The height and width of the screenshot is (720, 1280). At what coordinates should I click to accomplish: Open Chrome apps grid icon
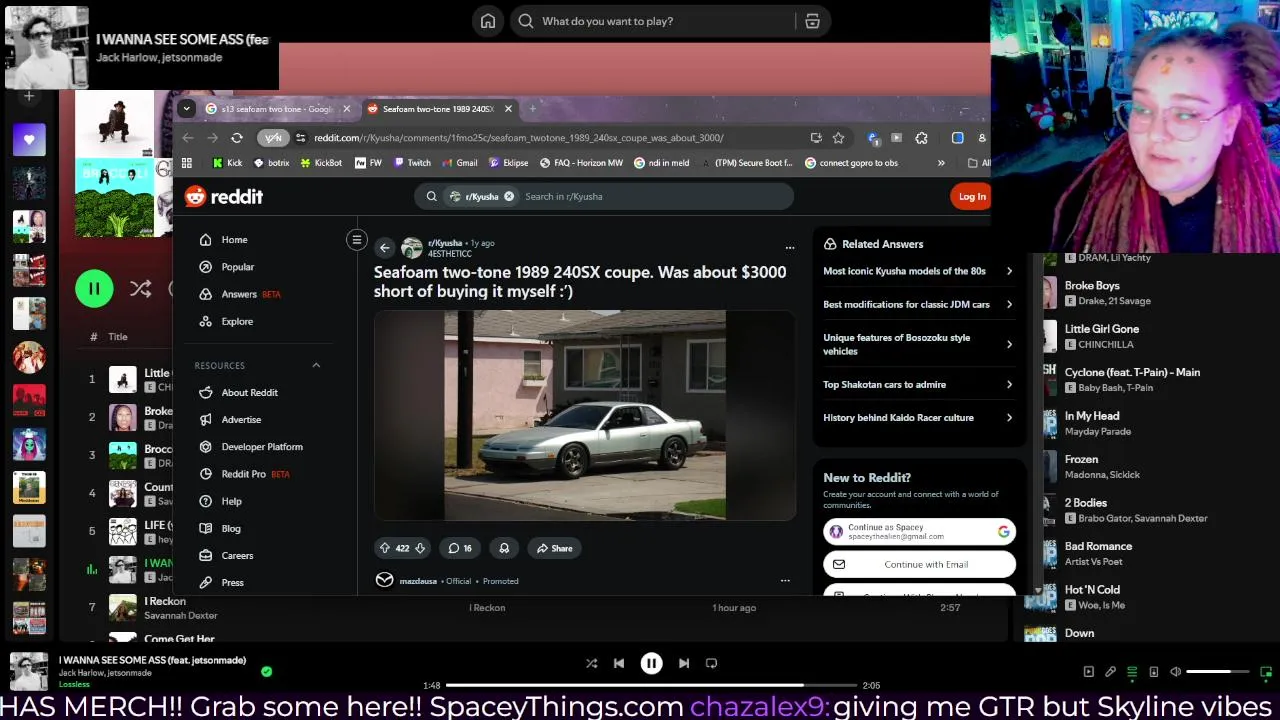[x=187, y=163]
